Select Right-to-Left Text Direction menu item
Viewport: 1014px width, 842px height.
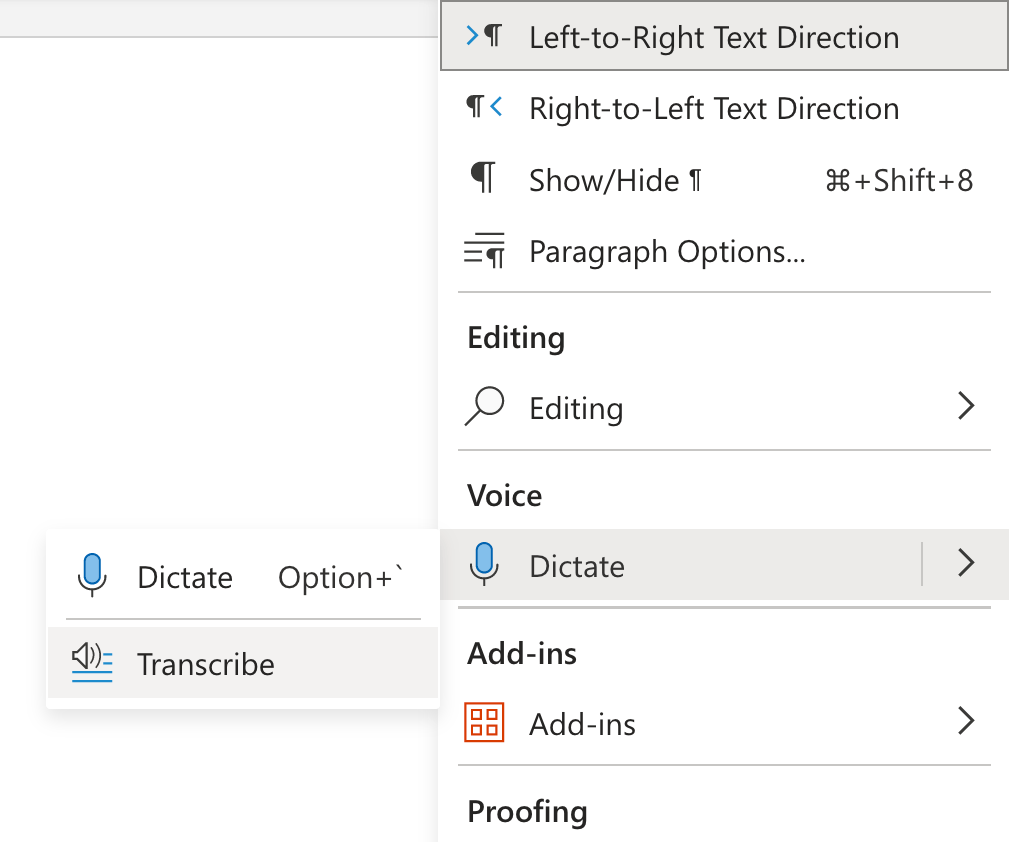point(714,108)
